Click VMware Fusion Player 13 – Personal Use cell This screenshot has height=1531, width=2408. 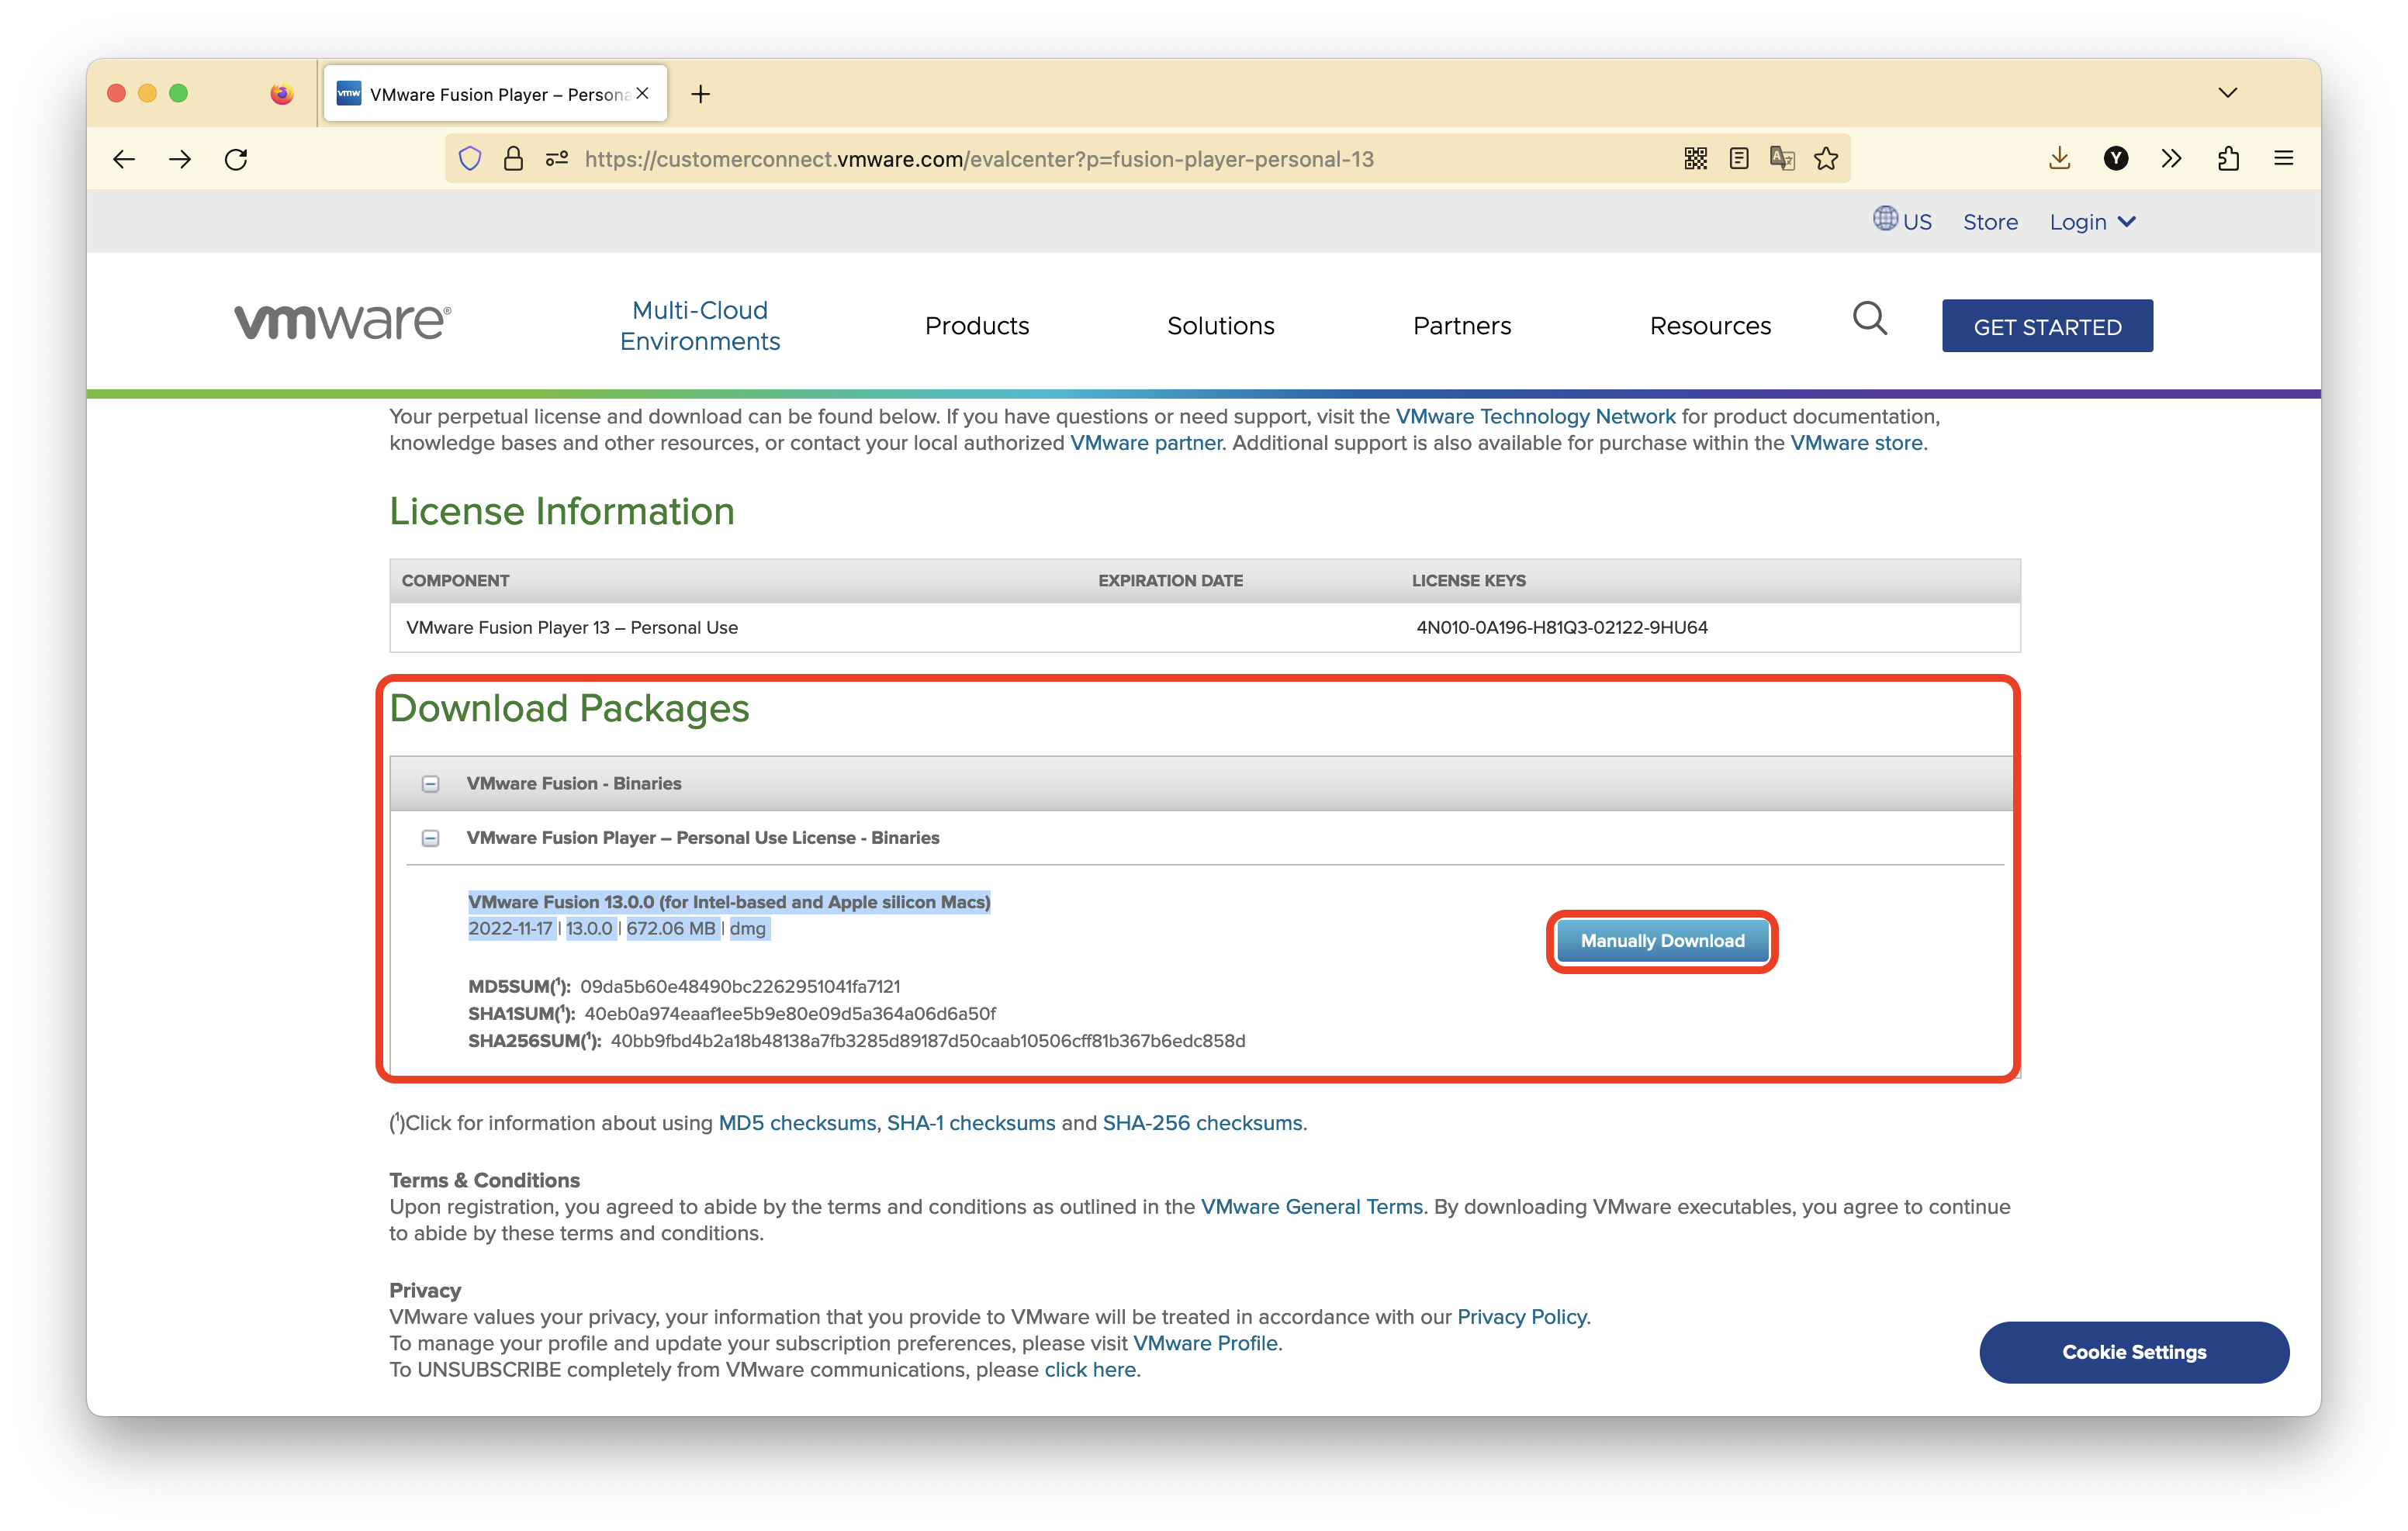tap(572, 628)
